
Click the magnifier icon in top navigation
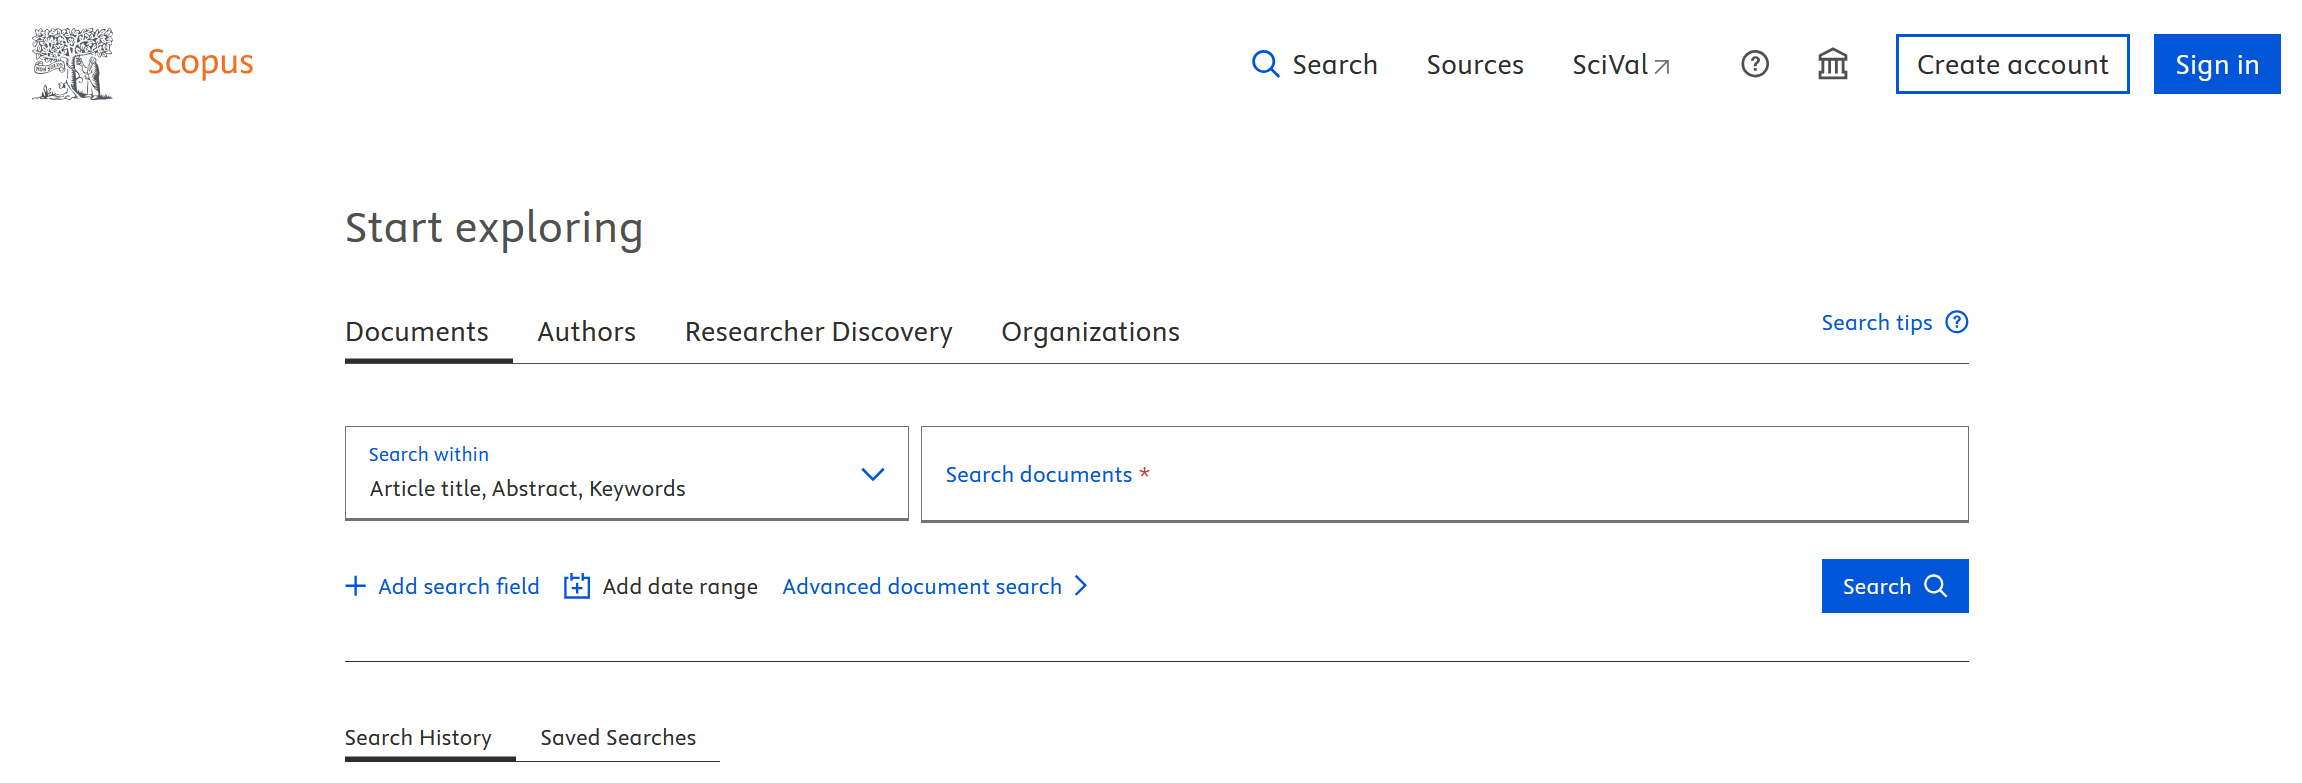(x=1265, y=64)
